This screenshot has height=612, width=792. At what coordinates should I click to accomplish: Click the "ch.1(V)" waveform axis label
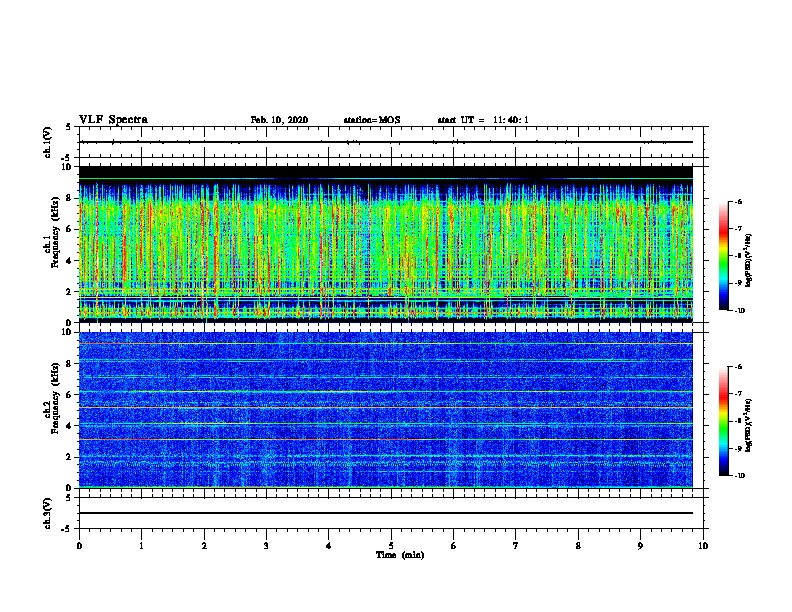click(47, 142)
